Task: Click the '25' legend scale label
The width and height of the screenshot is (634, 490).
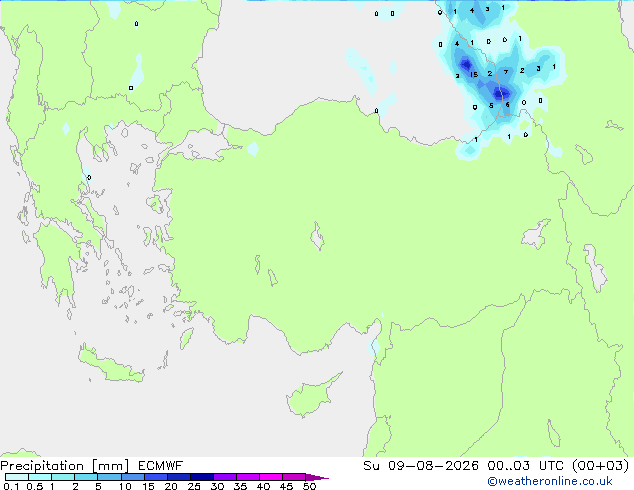Action: coord(194,486)
